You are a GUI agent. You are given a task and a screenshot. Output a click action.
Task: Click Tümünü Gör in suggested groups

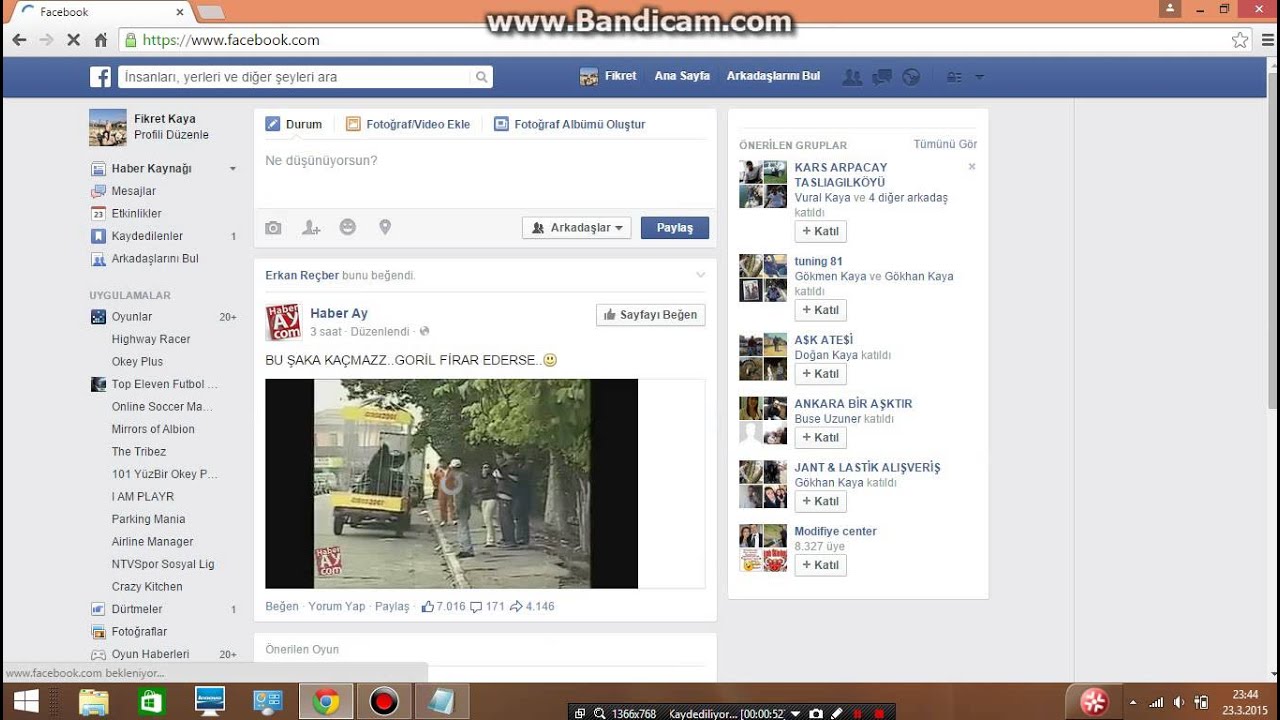[x=945, y=144]
